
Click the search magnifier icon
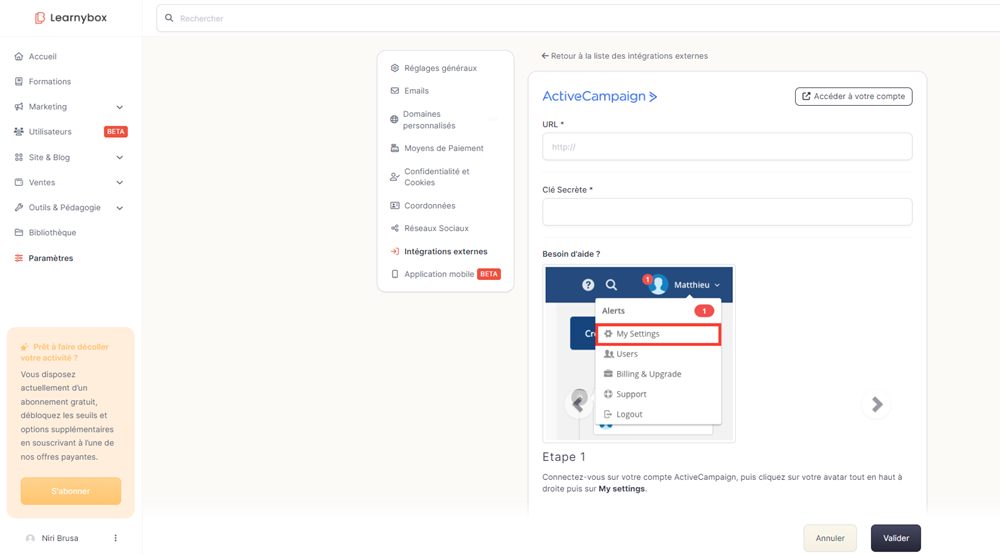point(169,18)
